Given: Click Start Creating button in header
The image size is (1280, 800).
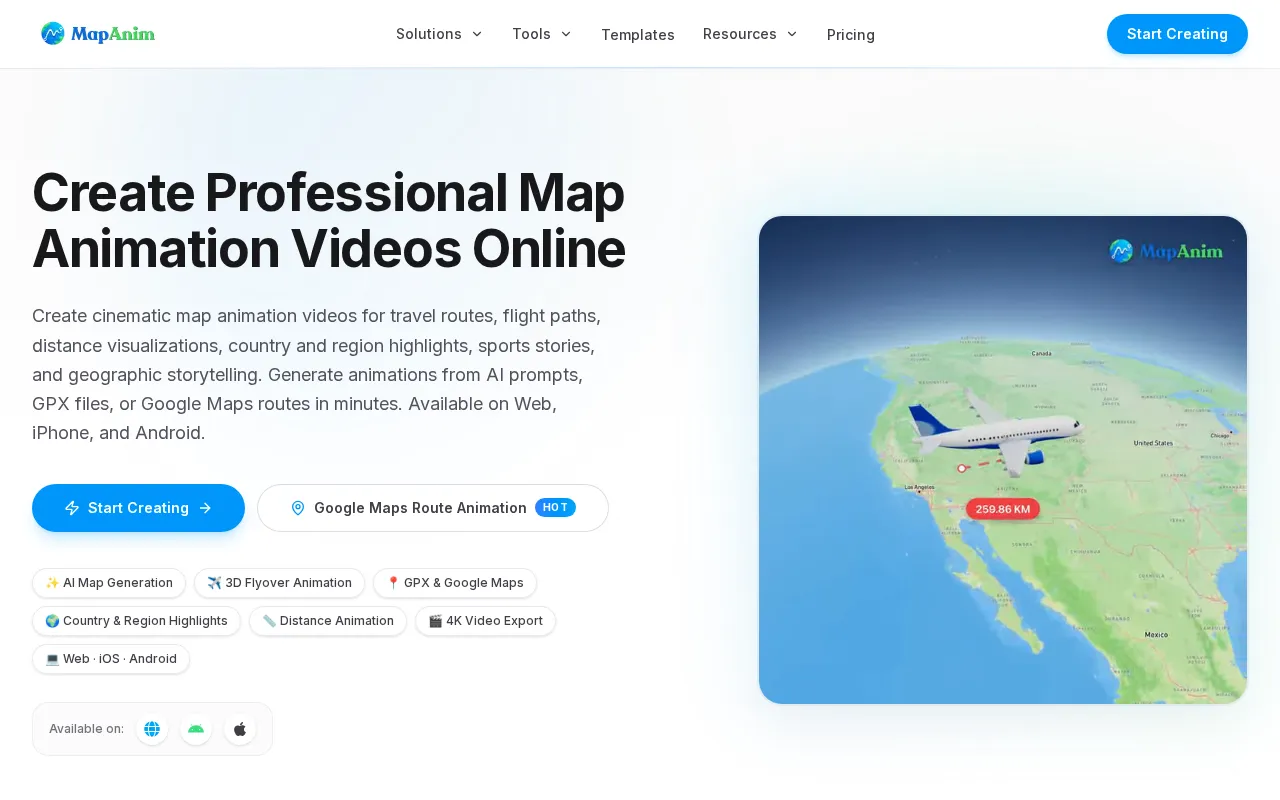Looking at the screenshot, I should [x=1177, y=34].
